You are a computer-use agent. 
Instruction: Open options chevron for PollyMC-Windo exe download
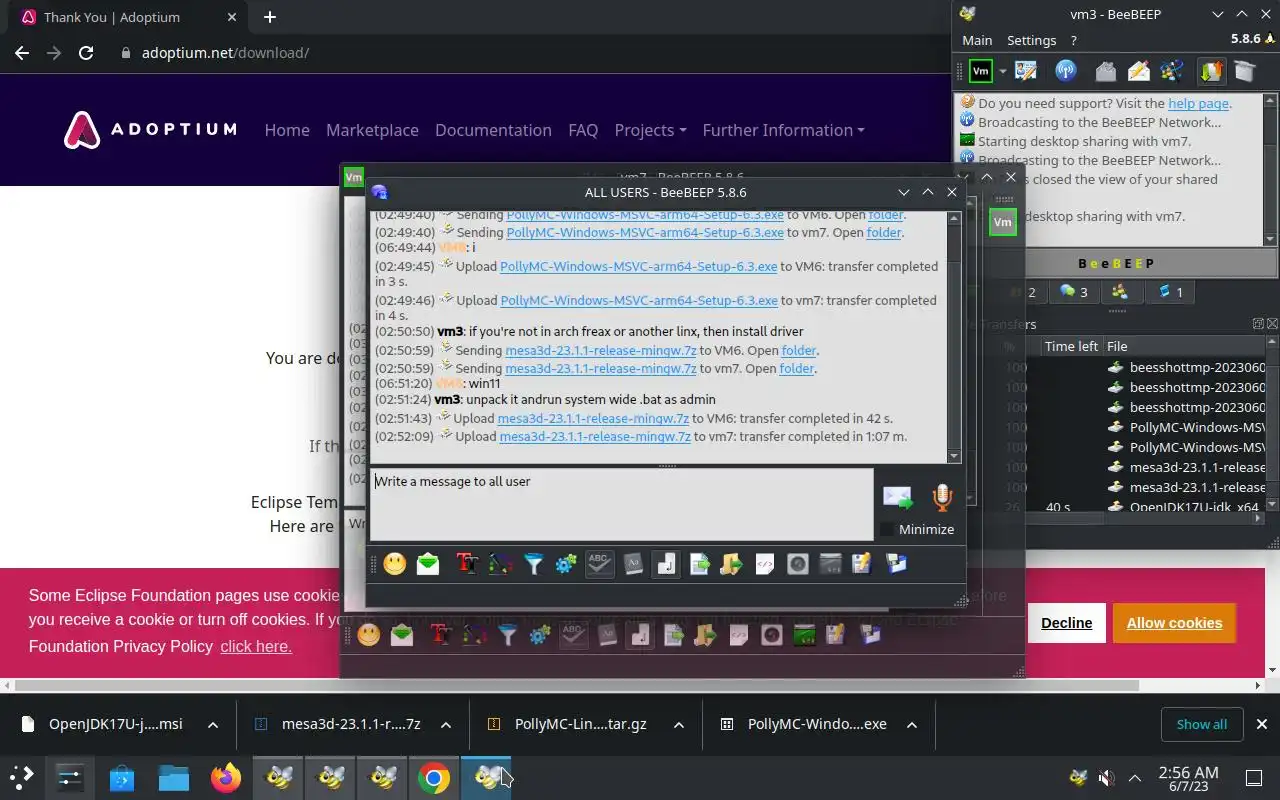(x=912, y=725)
